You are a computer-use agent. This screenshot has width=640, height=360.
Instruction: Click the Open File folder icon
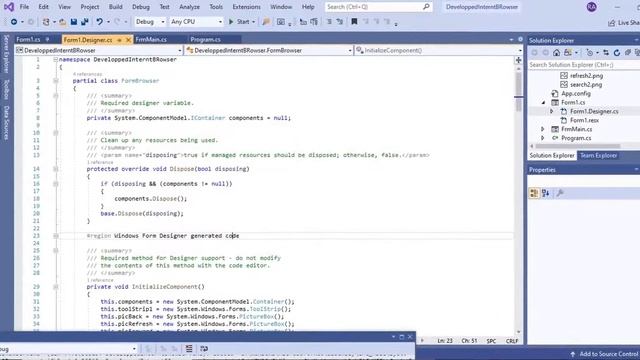(62, 22)
